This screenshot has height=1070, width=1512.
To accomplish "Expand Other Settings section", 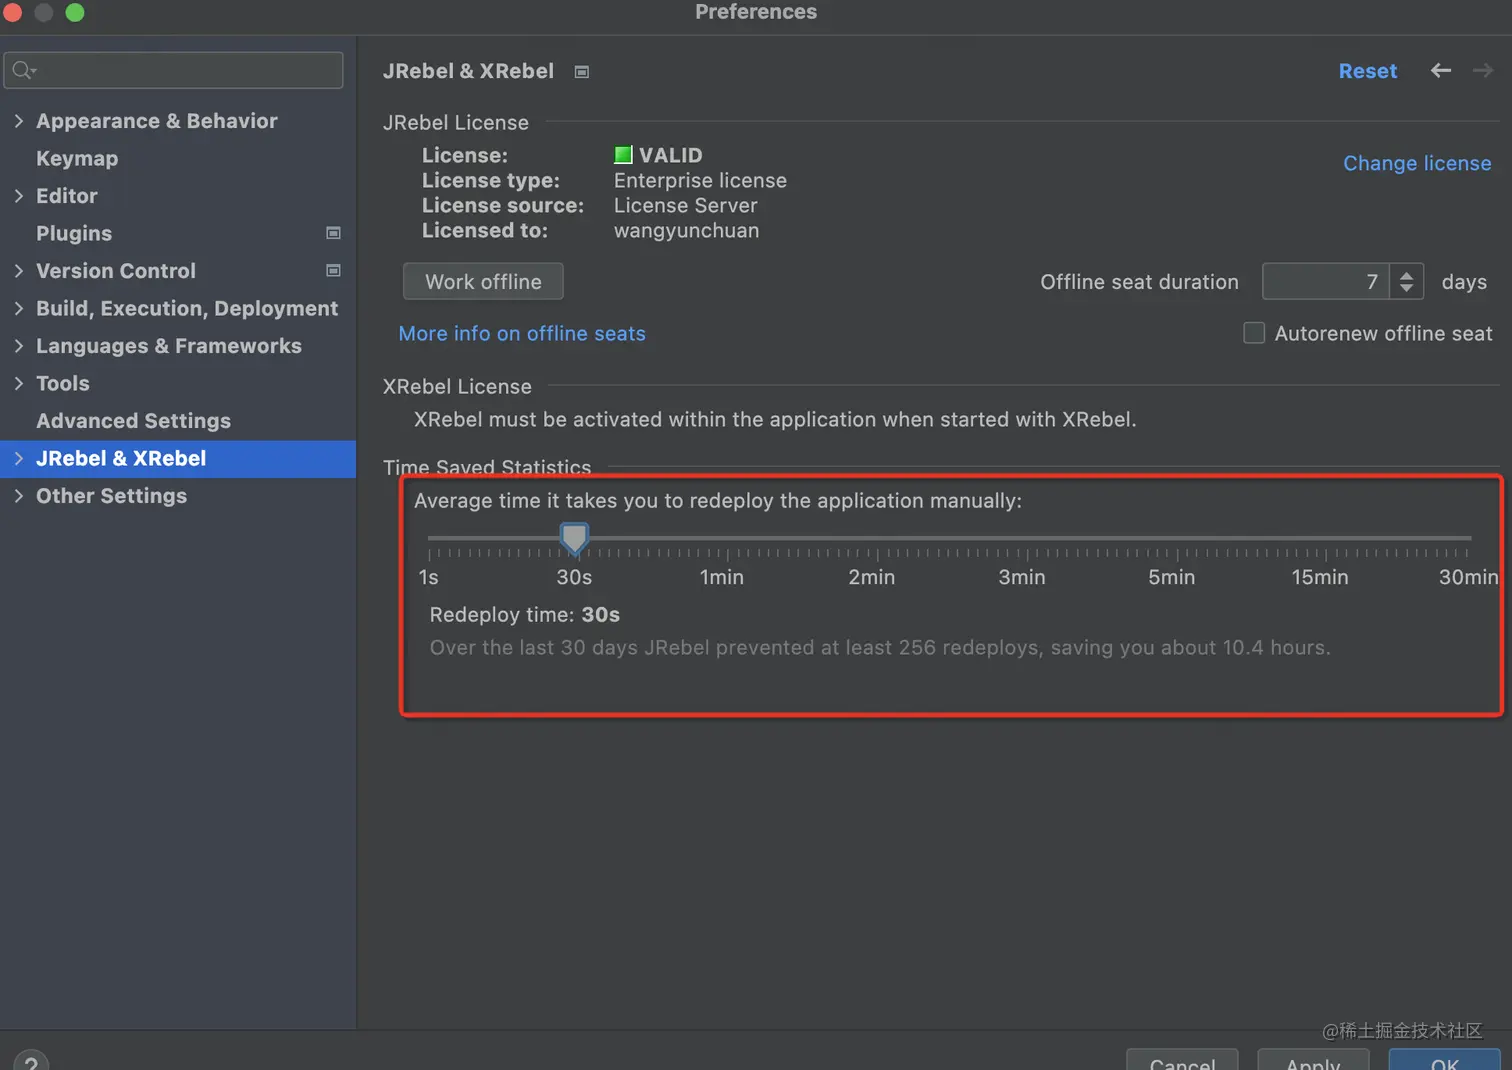I will click(x=19, y=495).
